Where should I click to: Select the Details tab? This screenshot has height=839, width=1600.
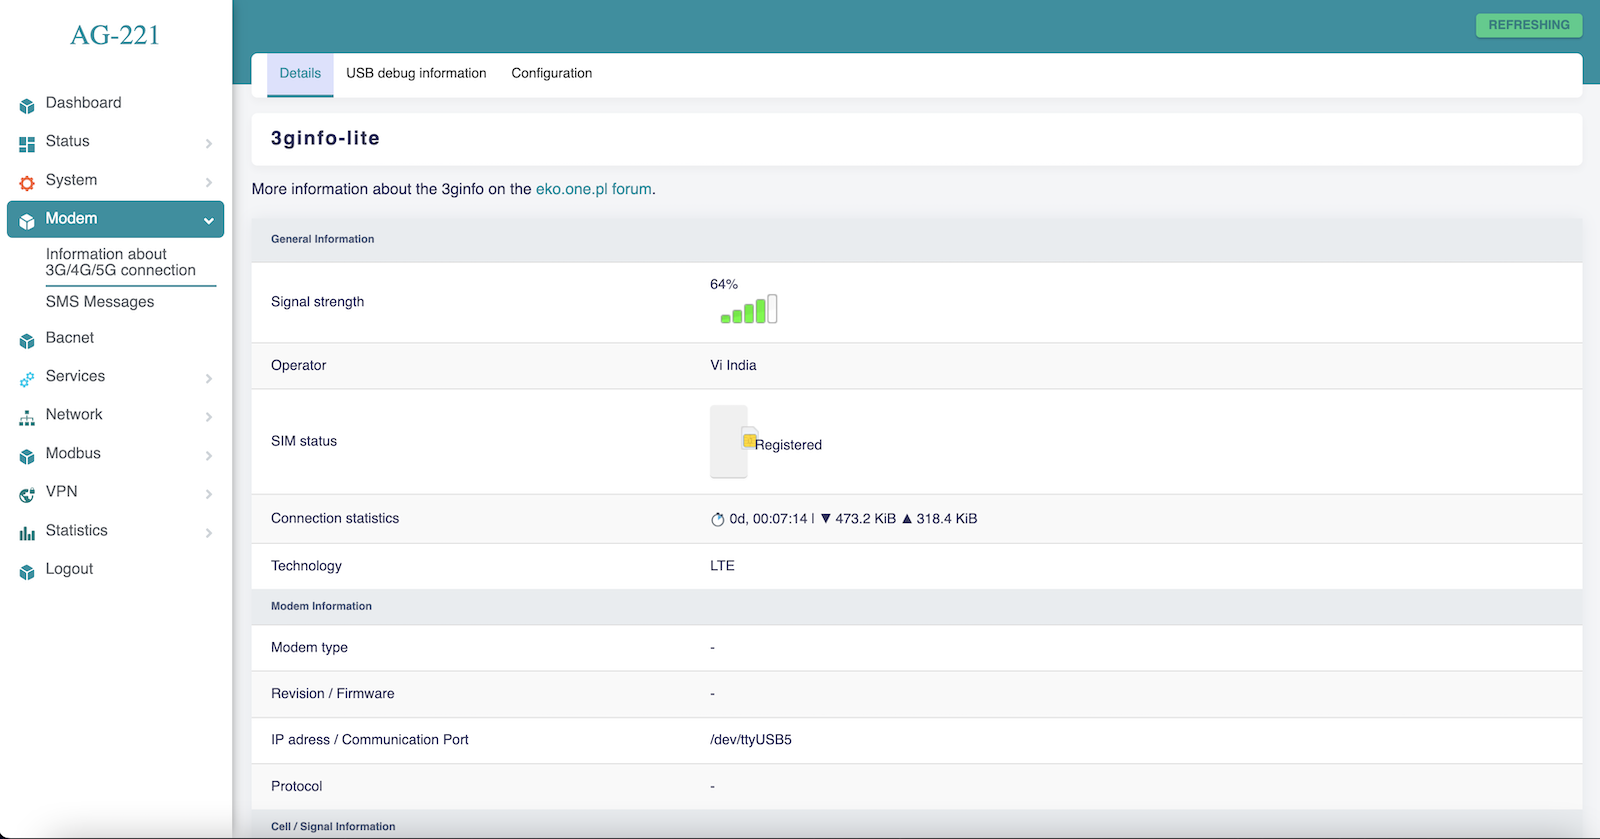[x=300, y=74]
